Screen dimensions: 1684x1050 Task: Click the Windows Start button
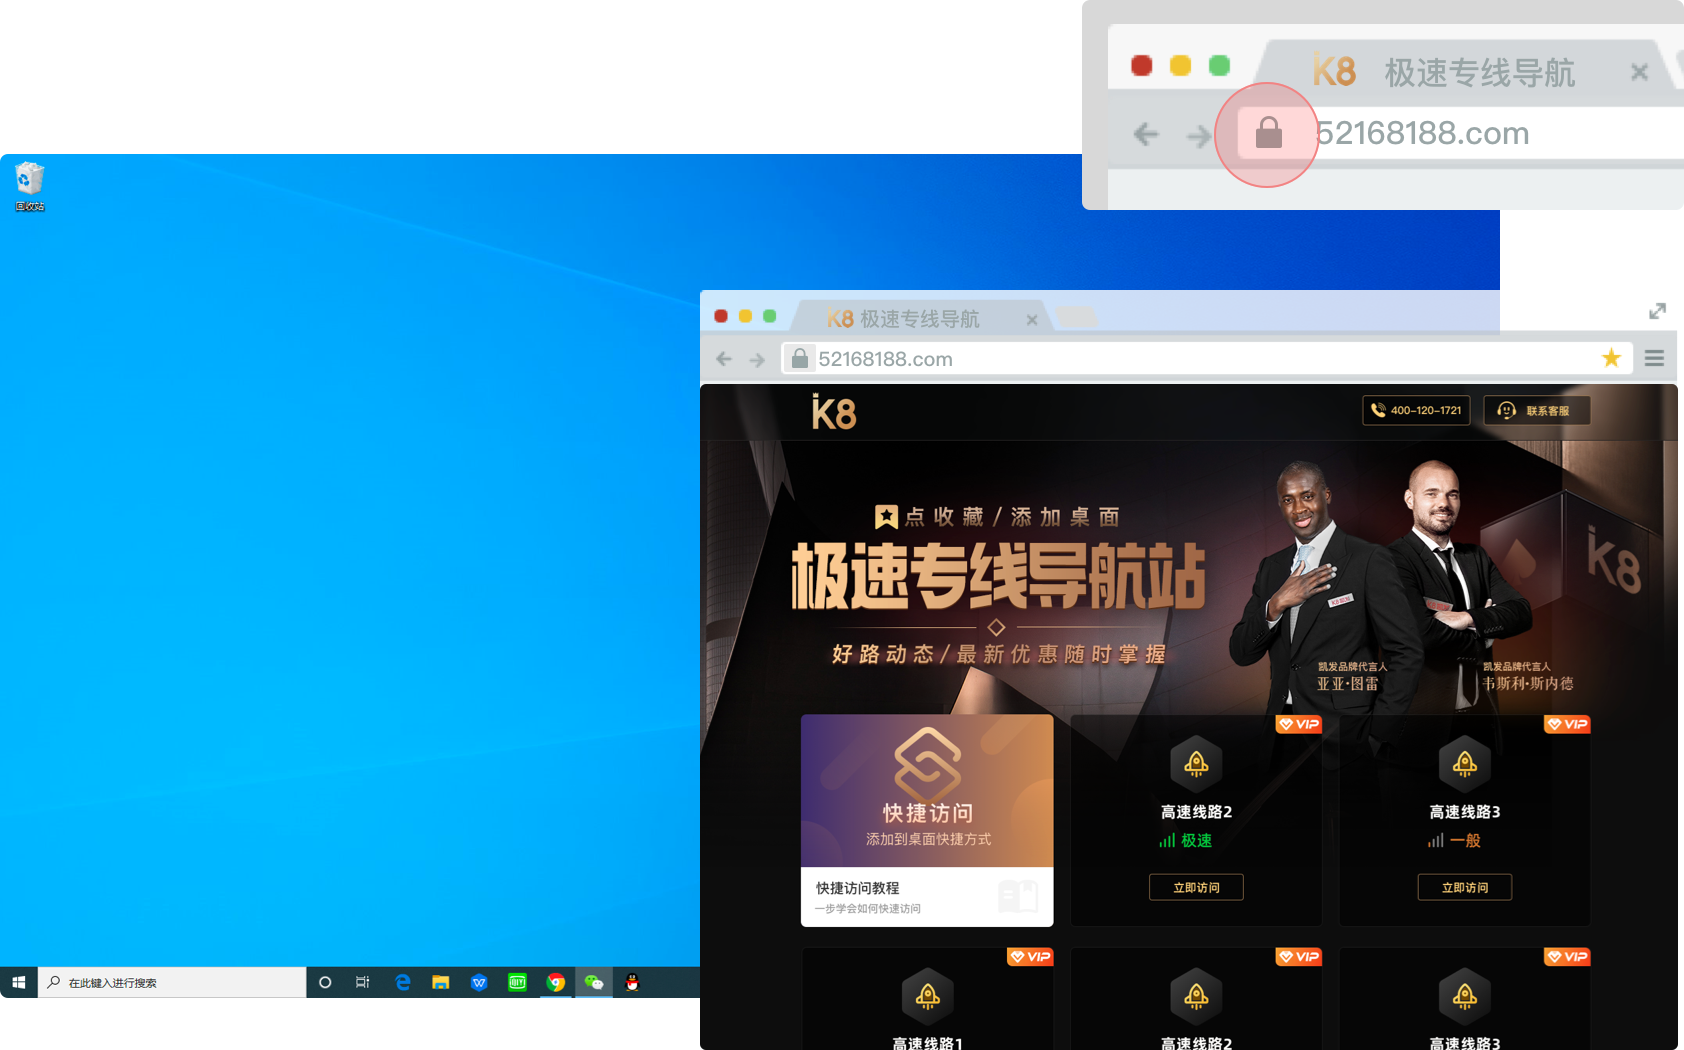18,983
